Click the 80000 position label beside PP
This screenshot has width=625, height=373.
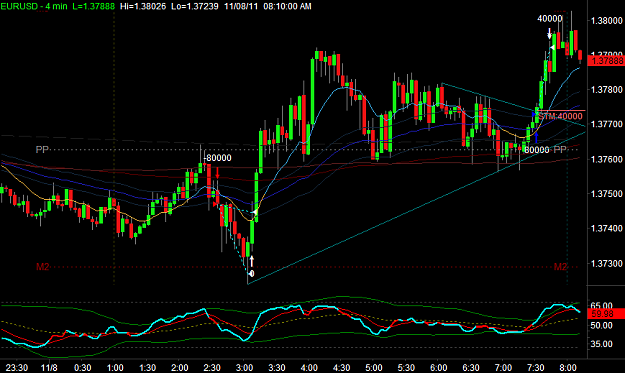click(x=537, y=150)
